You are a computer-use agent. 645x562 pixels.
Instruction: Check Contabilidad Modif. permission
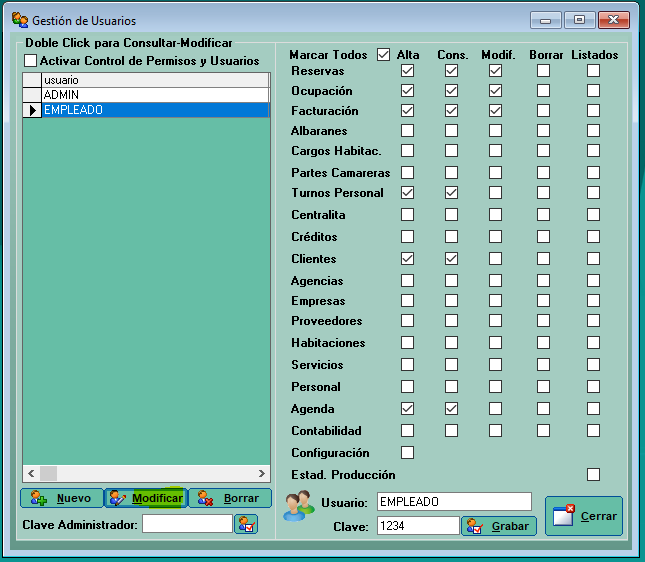(495, 430)
